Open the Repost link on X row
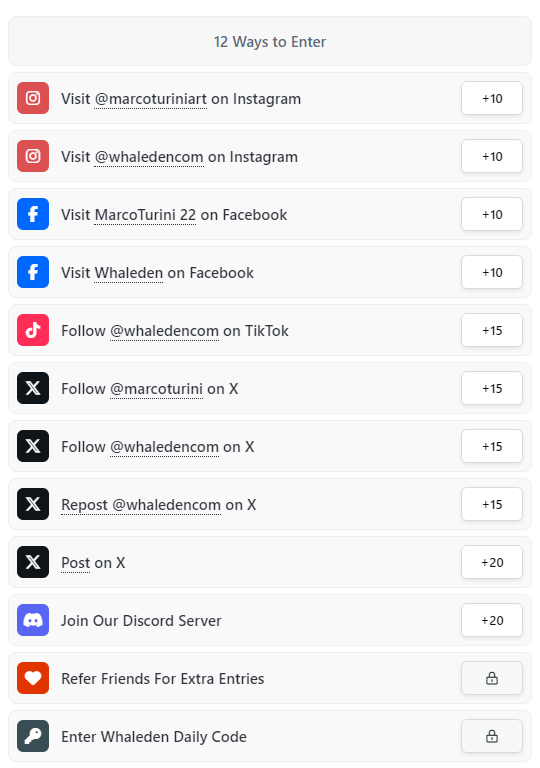Viewport: 540px width, 768px height. tap(84, 505)
